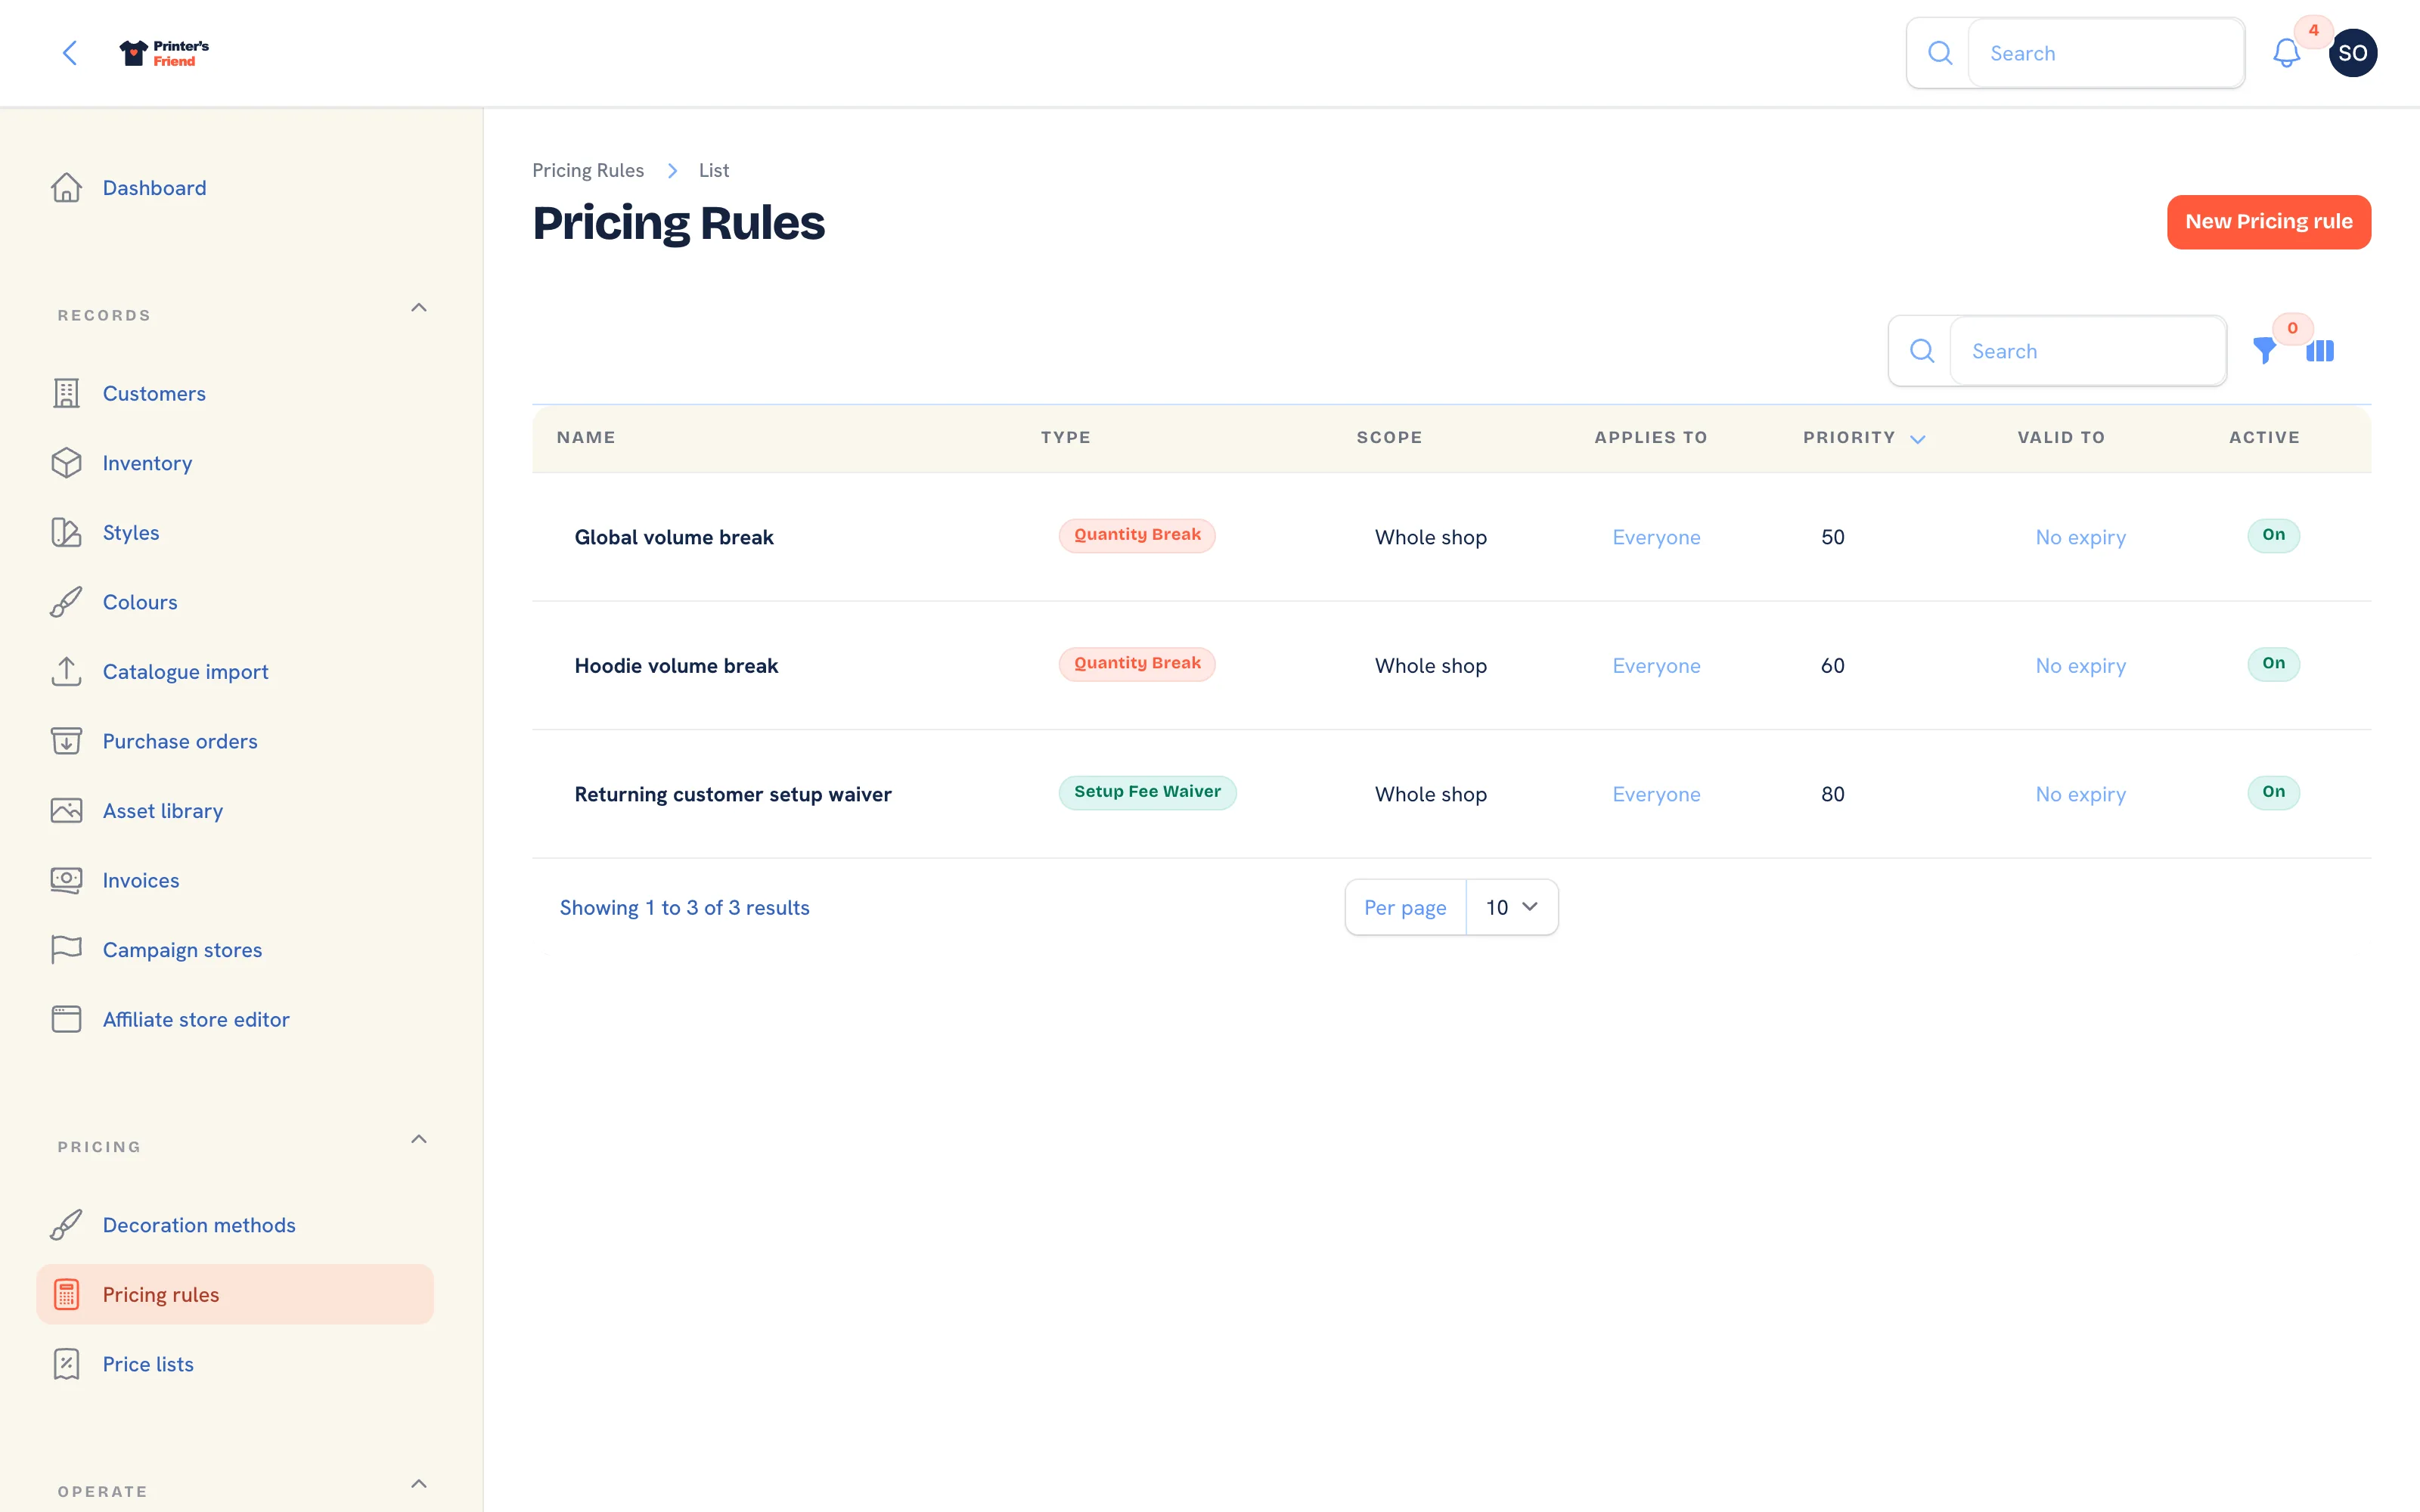
Task: Sort by the Name column header
Action: coord(586,438)
